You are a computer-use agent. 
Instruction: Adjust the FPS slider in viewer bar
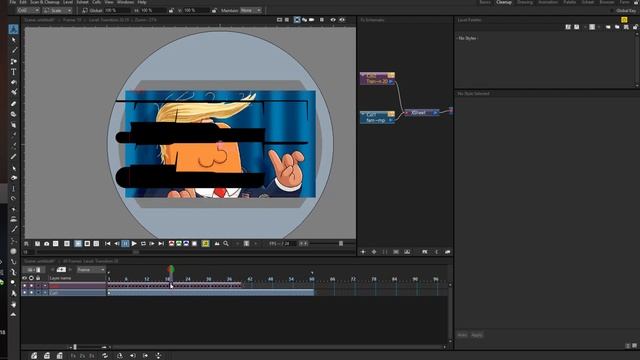coord(341,244)
